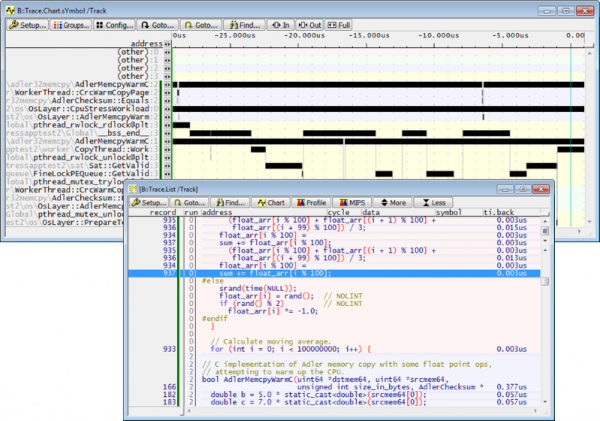Click Find in the Trace.List toolbar

(228, 201)
